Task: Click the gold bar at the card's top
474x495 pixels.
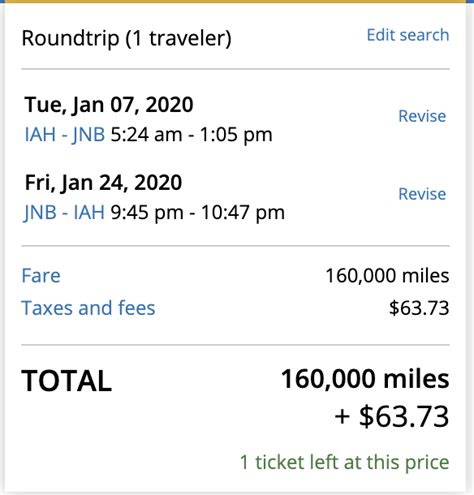Action: (x=235, y=1)
